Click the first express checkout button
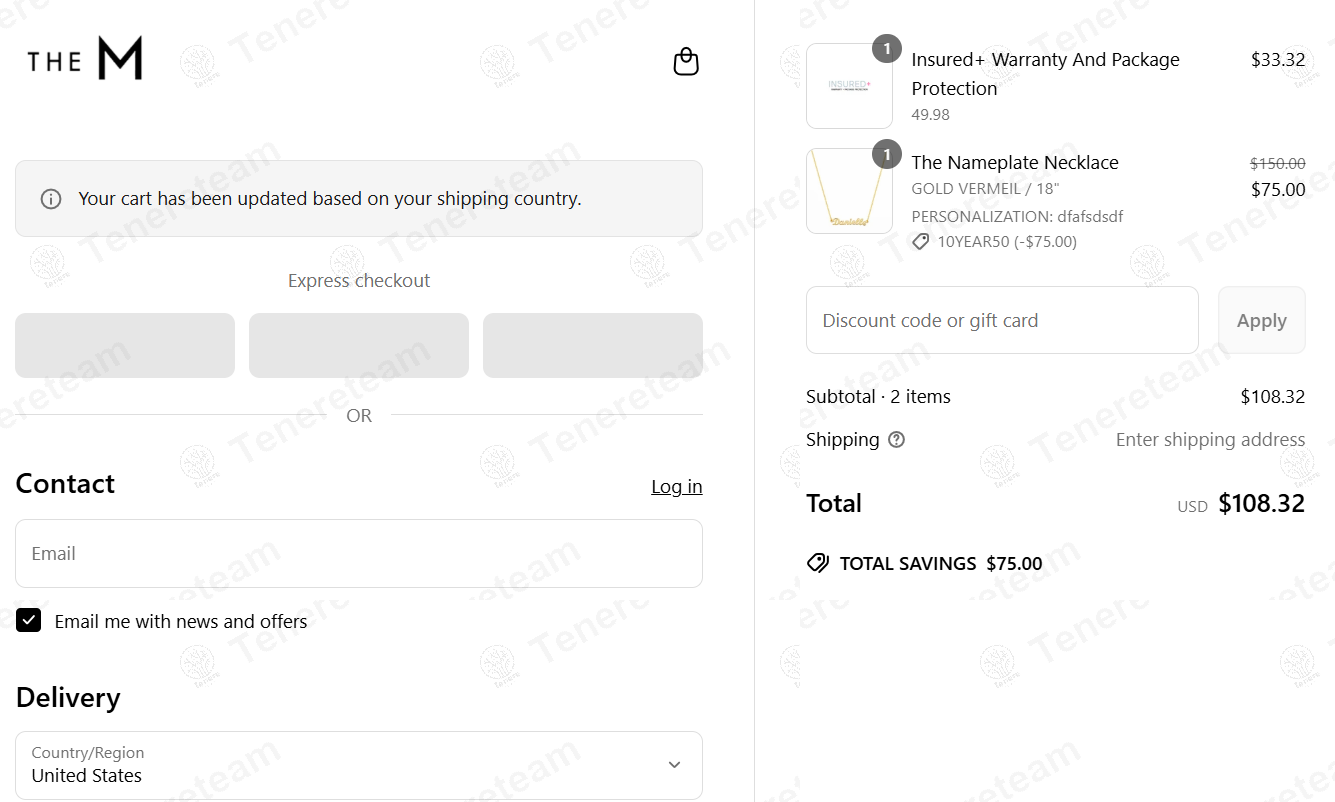This screenshot has height=802, width=1335. click(125, 346)
